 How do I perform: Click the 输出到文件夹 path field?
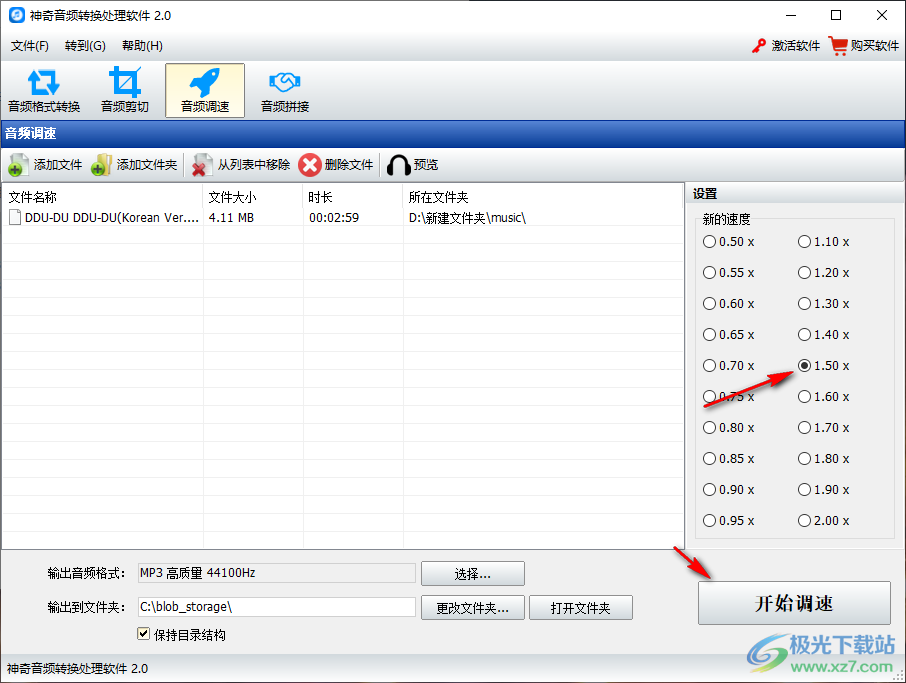click(277, 607)
